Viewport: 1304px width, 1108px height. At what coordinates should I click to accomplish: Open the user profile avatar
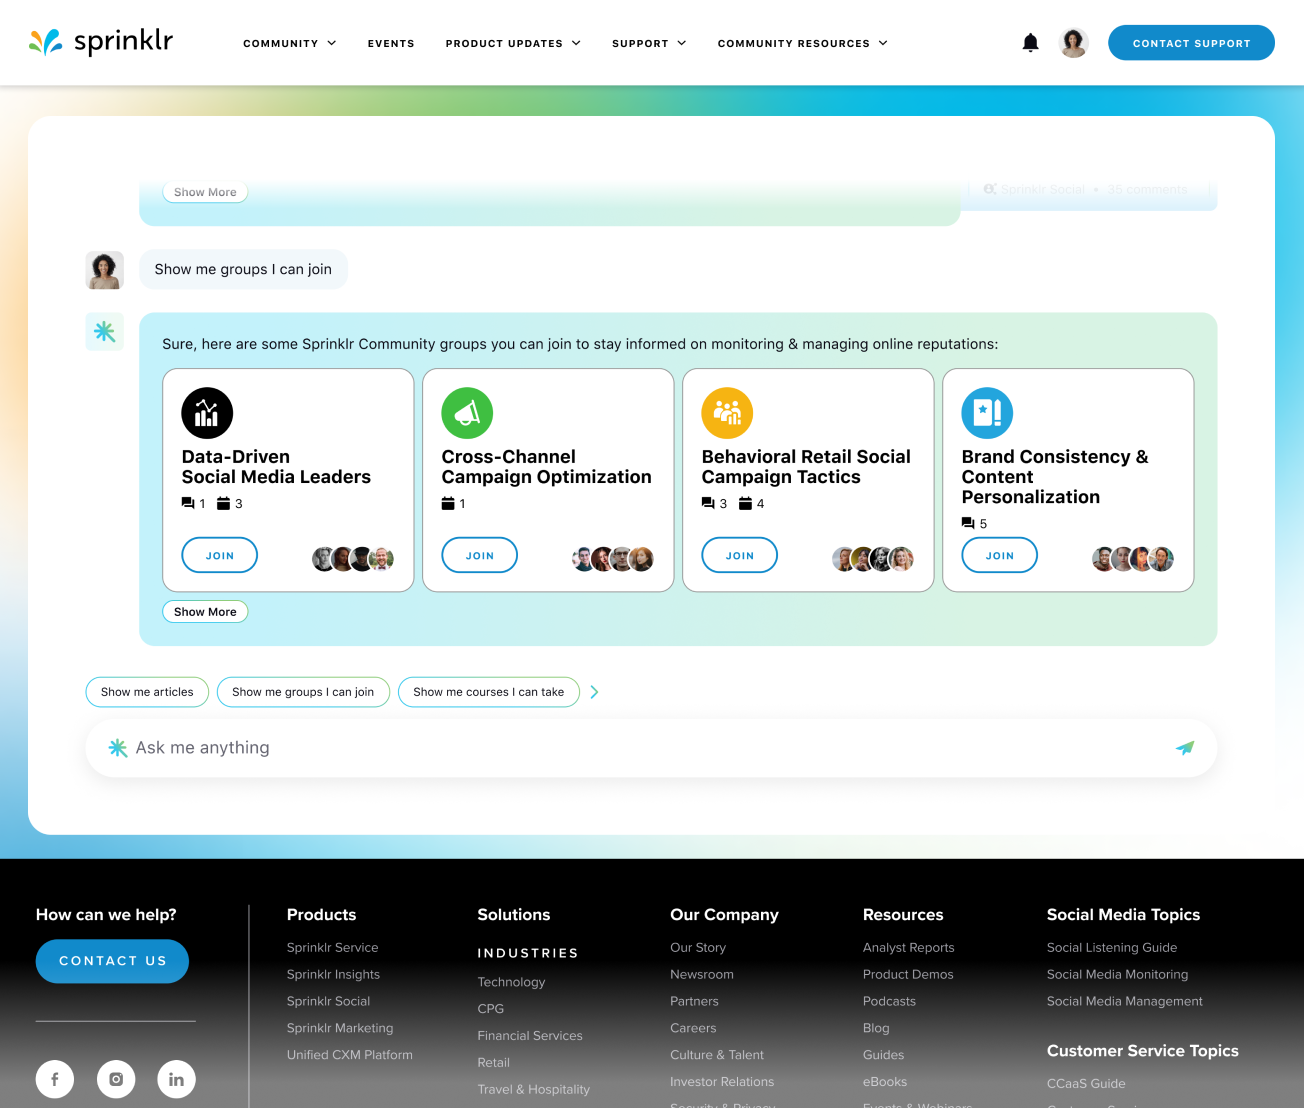pyautogui.click(x=1073, y=43)
